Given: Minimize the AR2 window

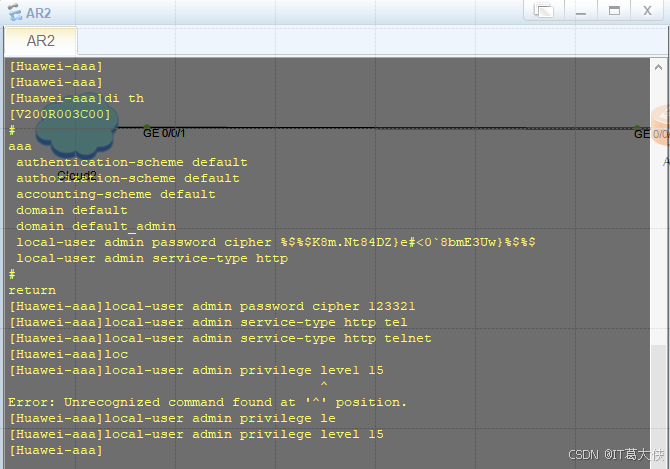Looking at the screenshot, I should [x=580, y=10].
